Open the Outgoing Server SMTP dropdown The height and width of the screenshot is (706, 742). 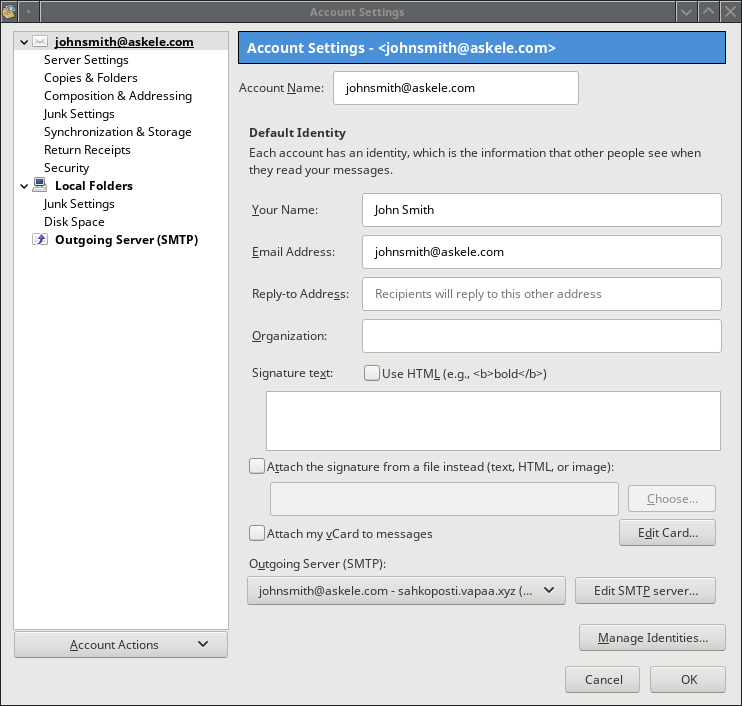(406, 591)
